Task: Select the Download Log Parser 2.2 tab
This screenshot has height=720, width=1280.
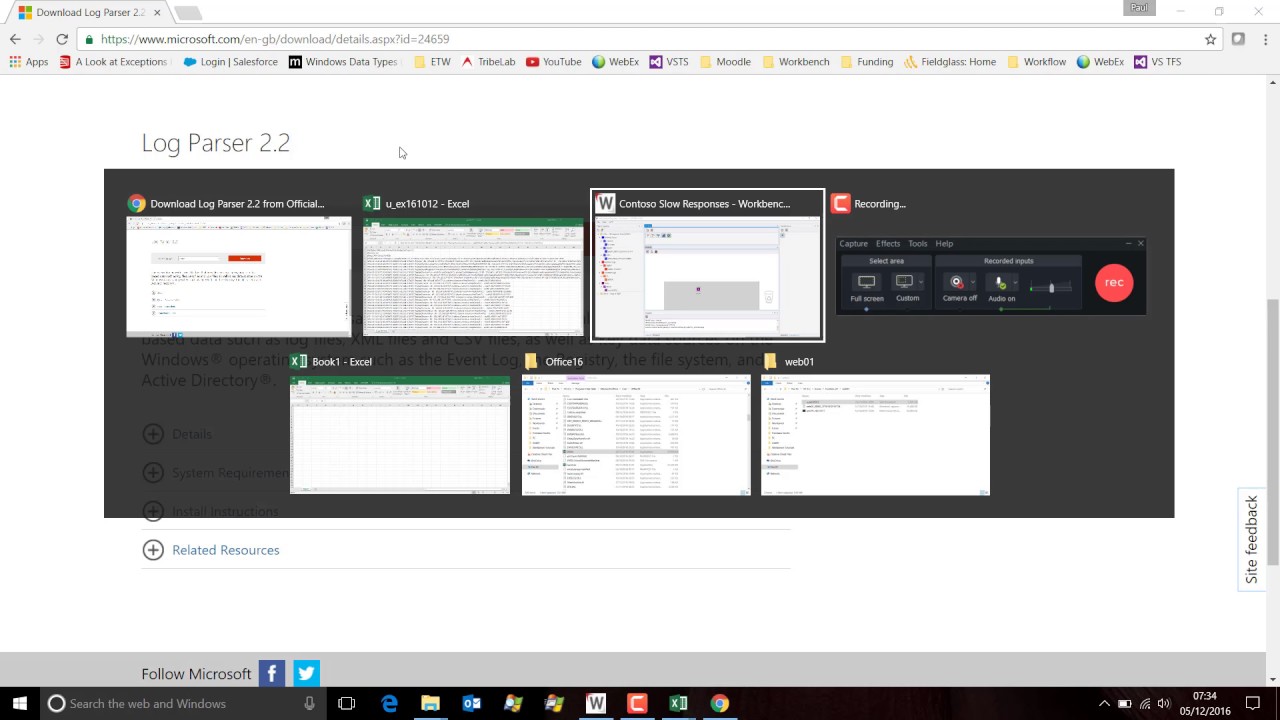Action: coord(89,13)
